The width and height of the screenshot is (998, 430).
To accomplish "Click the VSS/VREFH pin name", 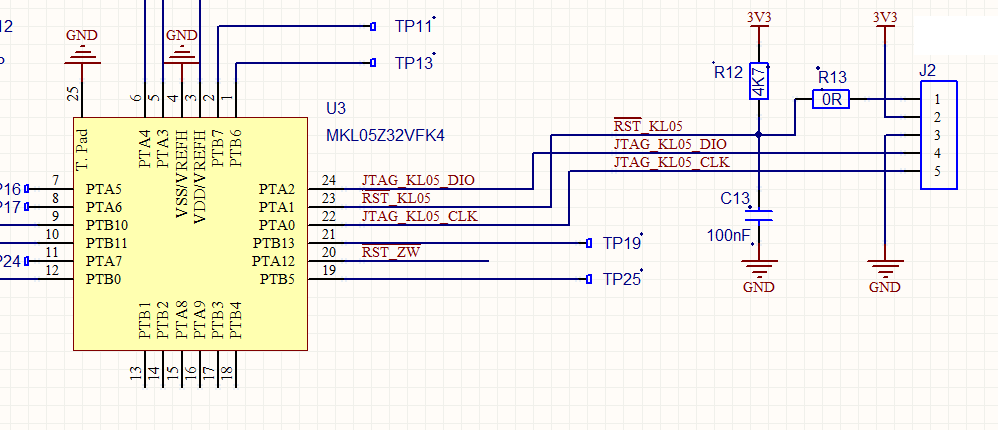I will 181,176.
